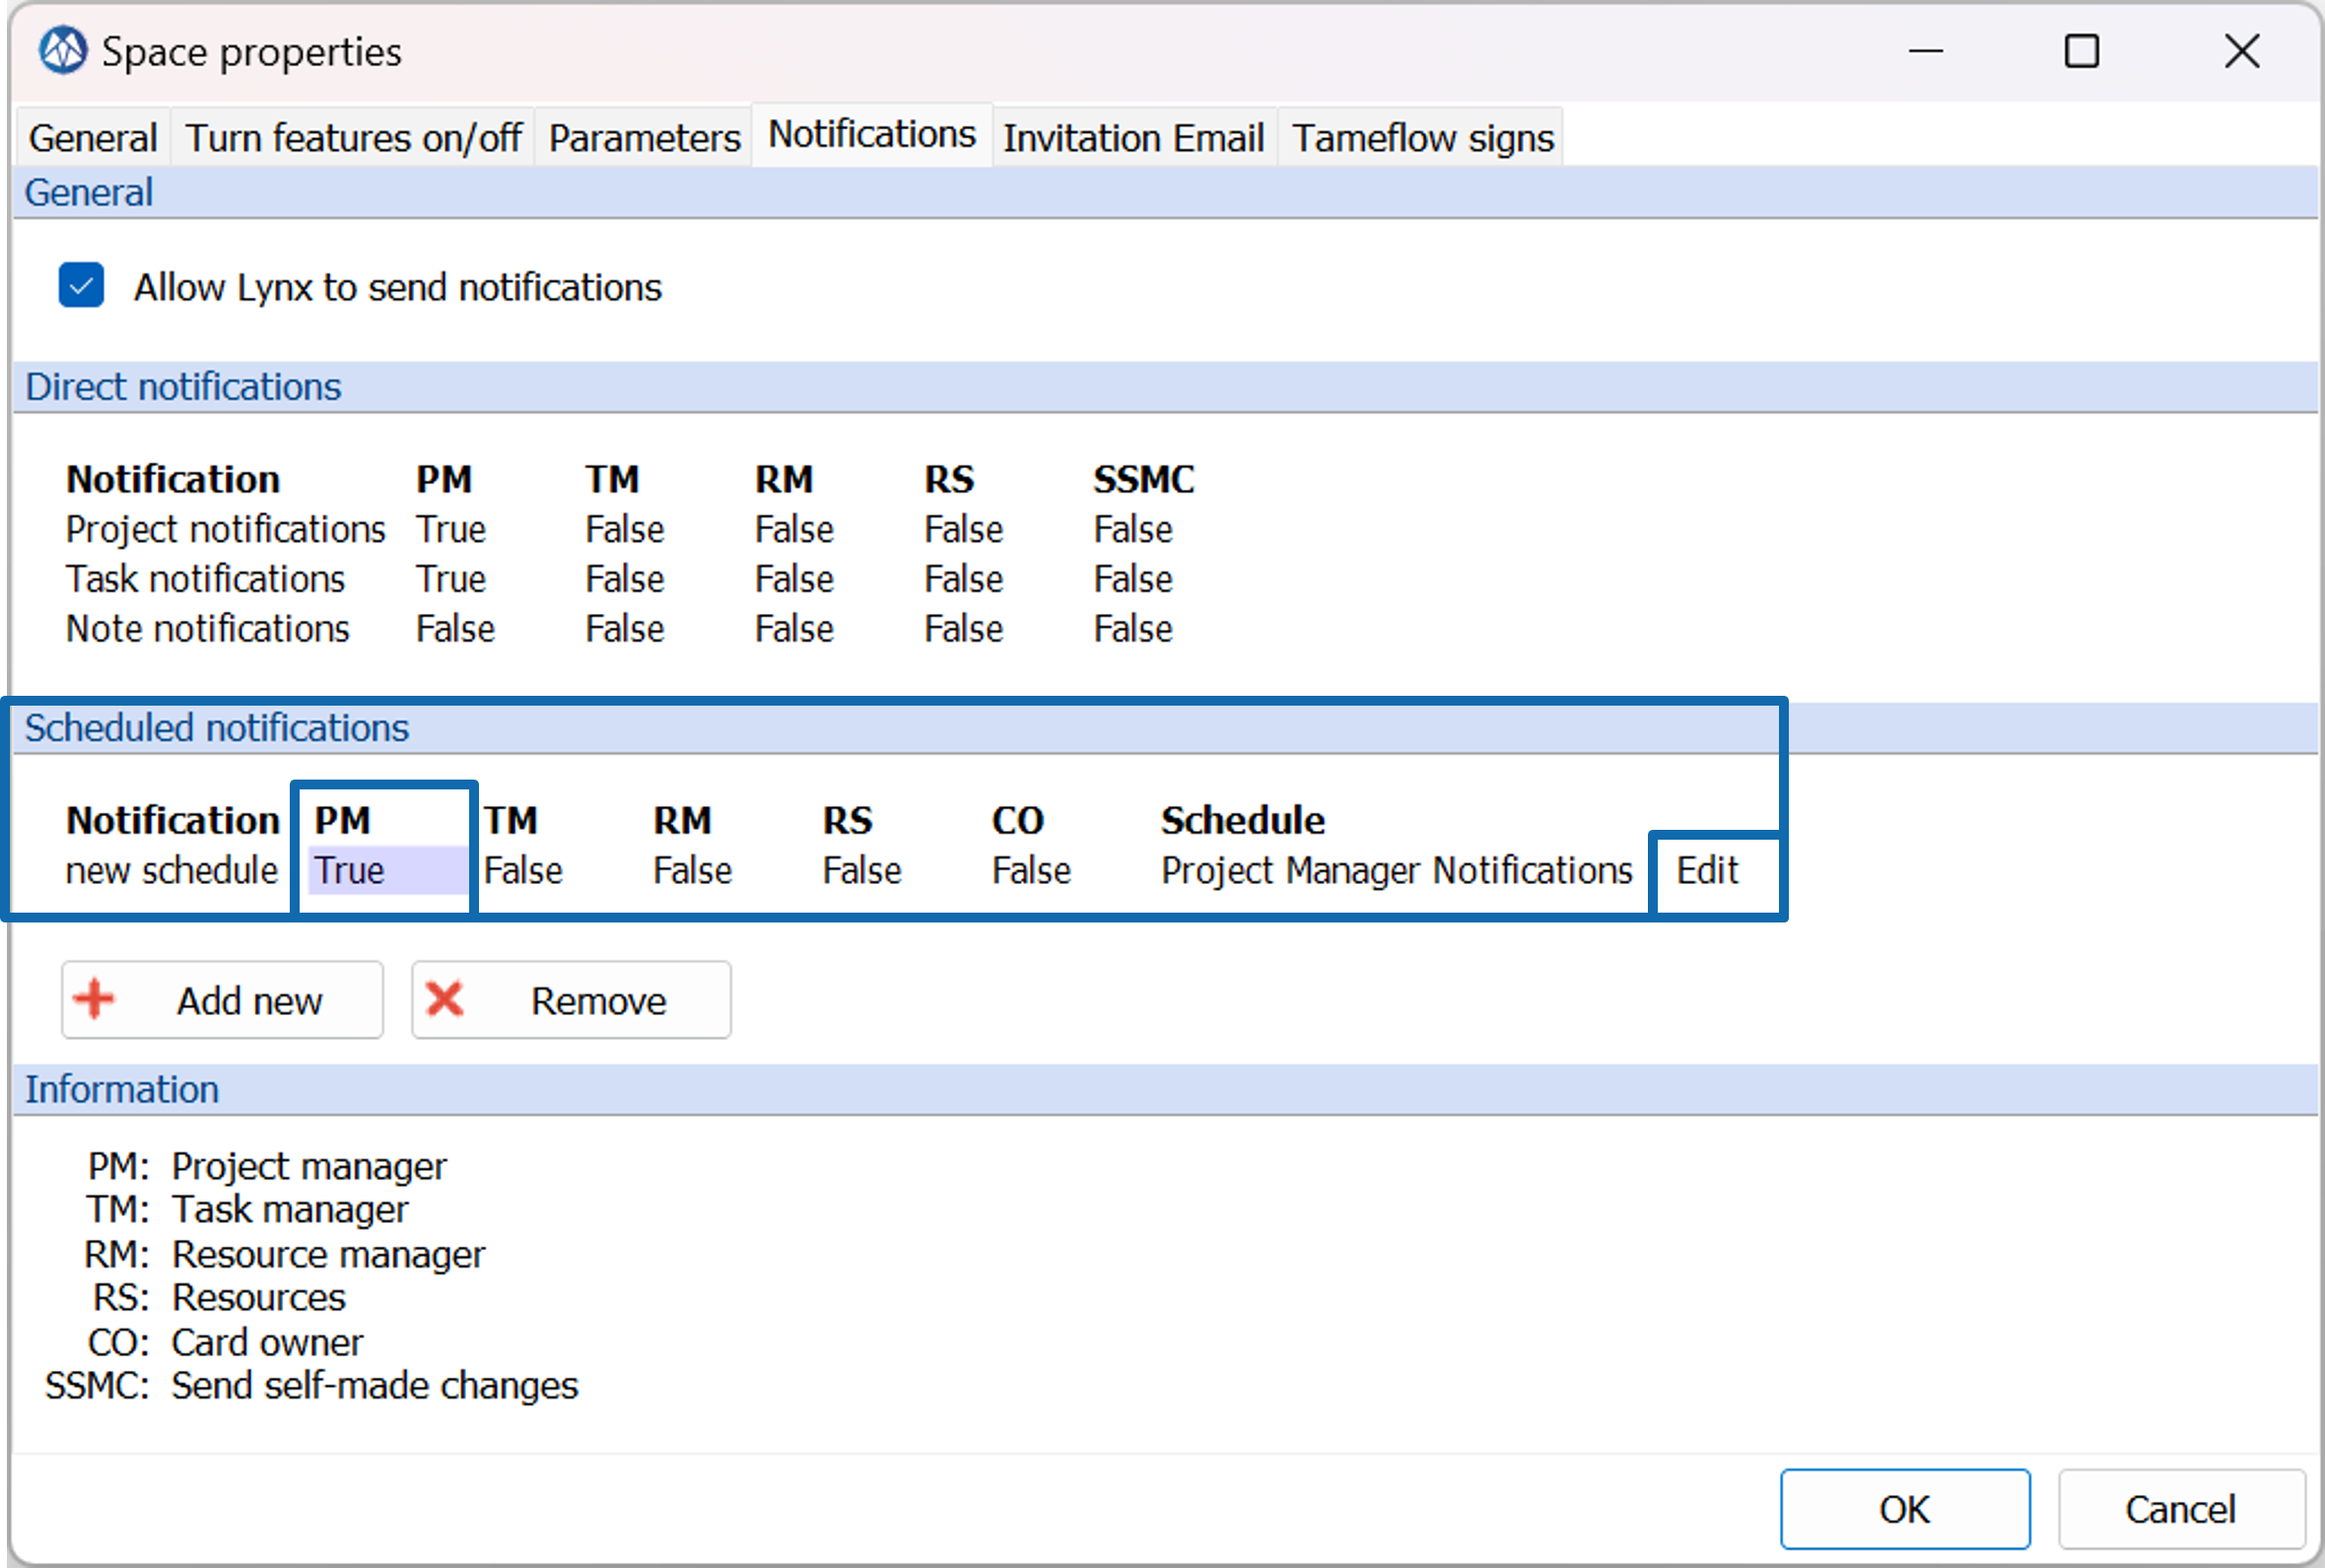The width and height of the screenshot is (2325, 1568).
Task: Click the SSMC column header
Action: coord(1144,480)
